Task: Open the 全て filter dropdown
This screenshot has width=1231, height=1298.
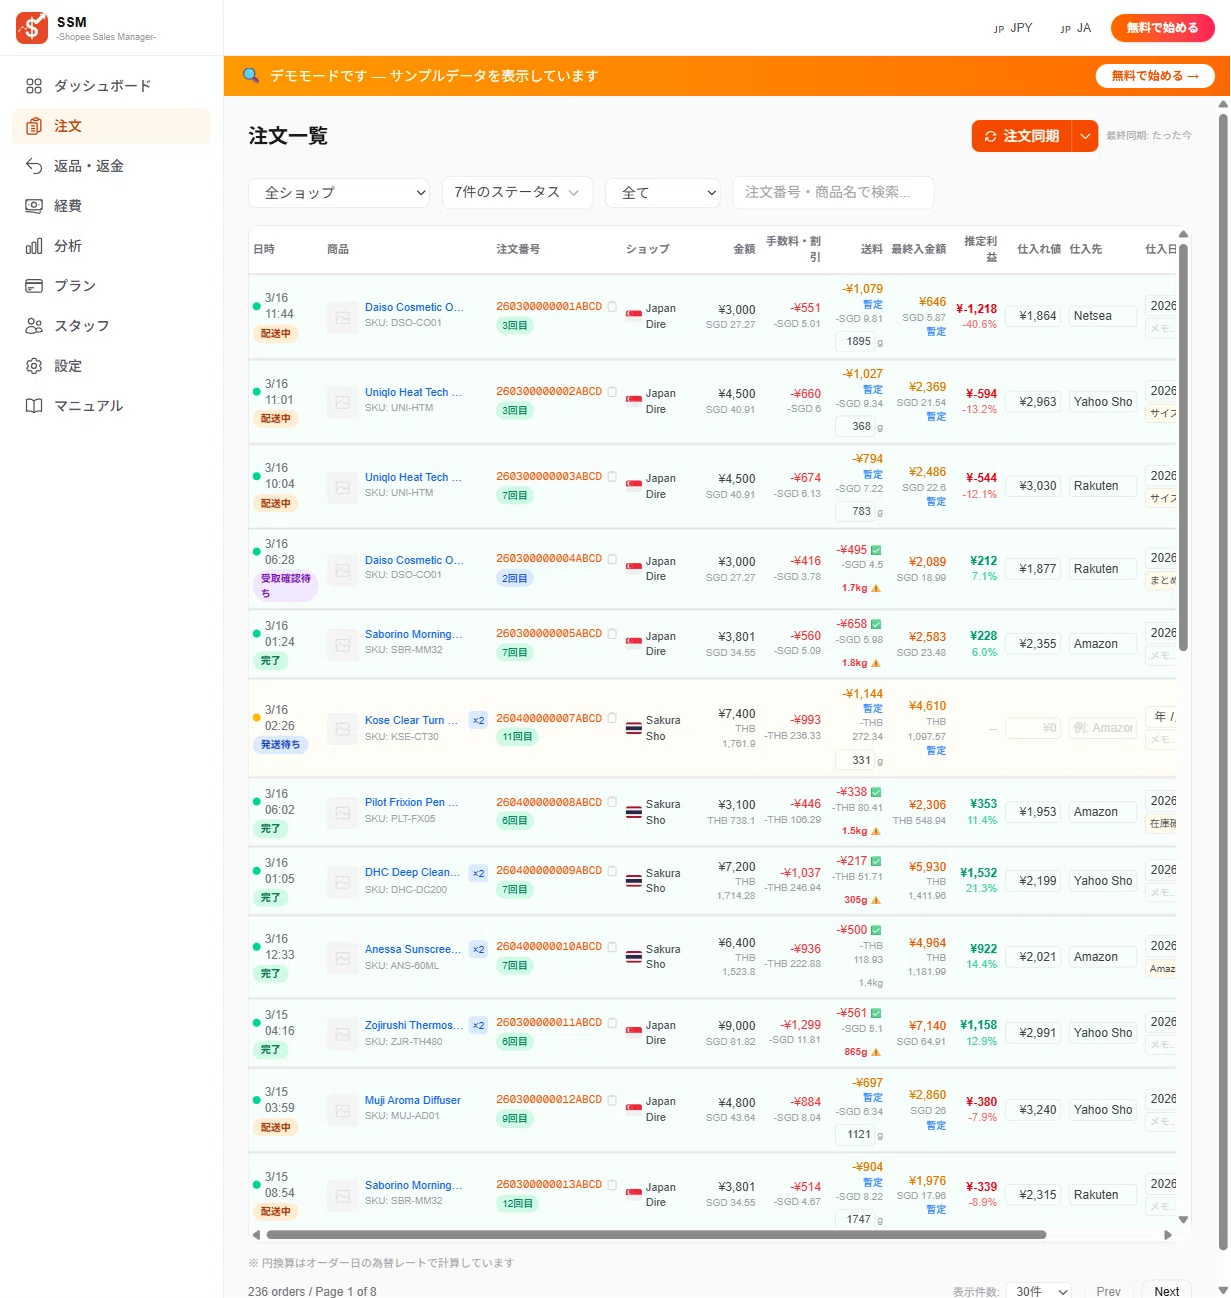Action: (x=663, y=193)
